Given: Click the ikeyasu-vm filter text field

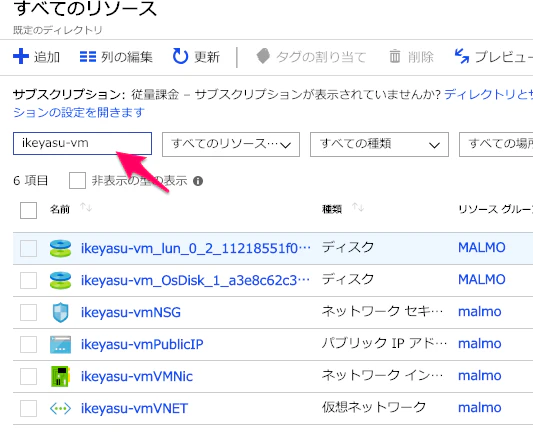Looking at the screenshot, I should [x=82, y=143].
